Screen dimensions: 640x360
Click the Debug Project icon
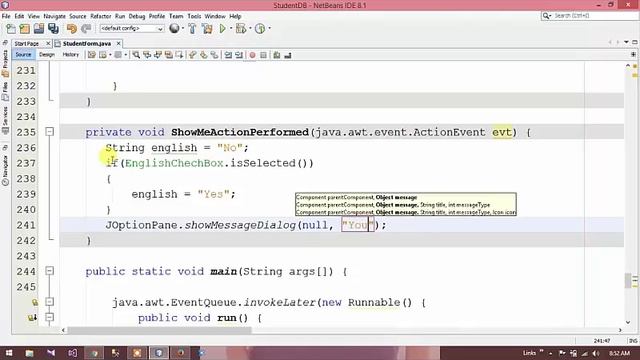pos(241,29)
